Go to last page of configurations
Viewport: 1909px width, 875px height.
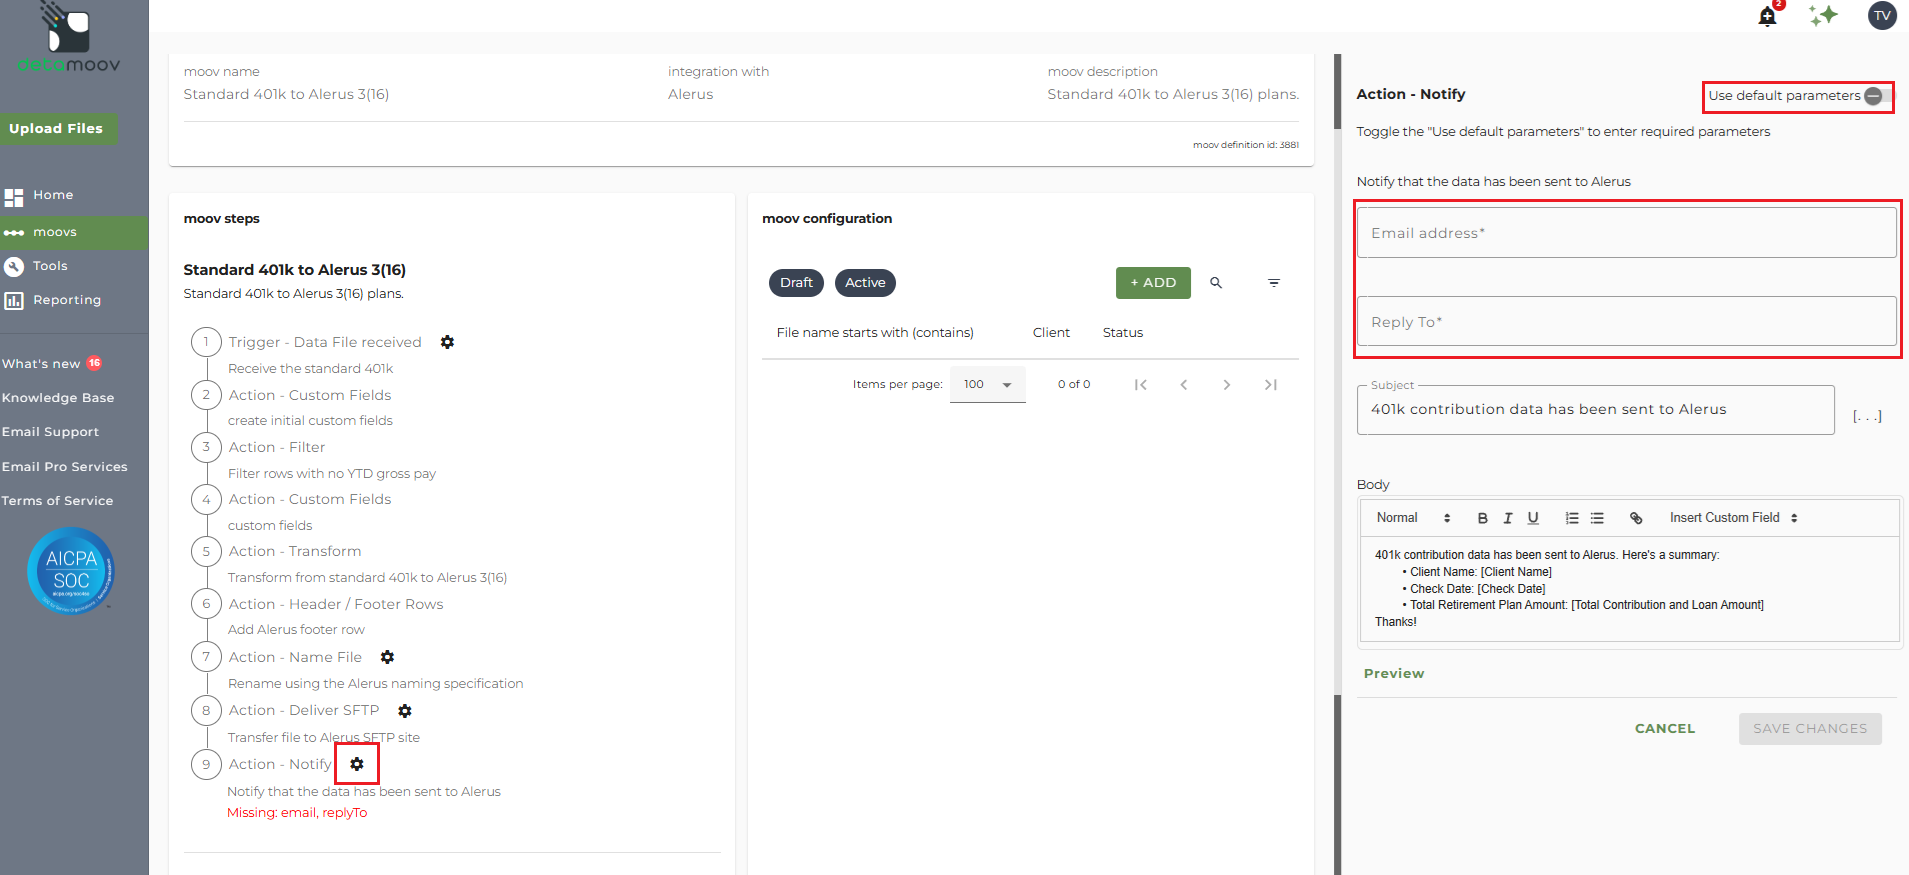pos(1271,385)
